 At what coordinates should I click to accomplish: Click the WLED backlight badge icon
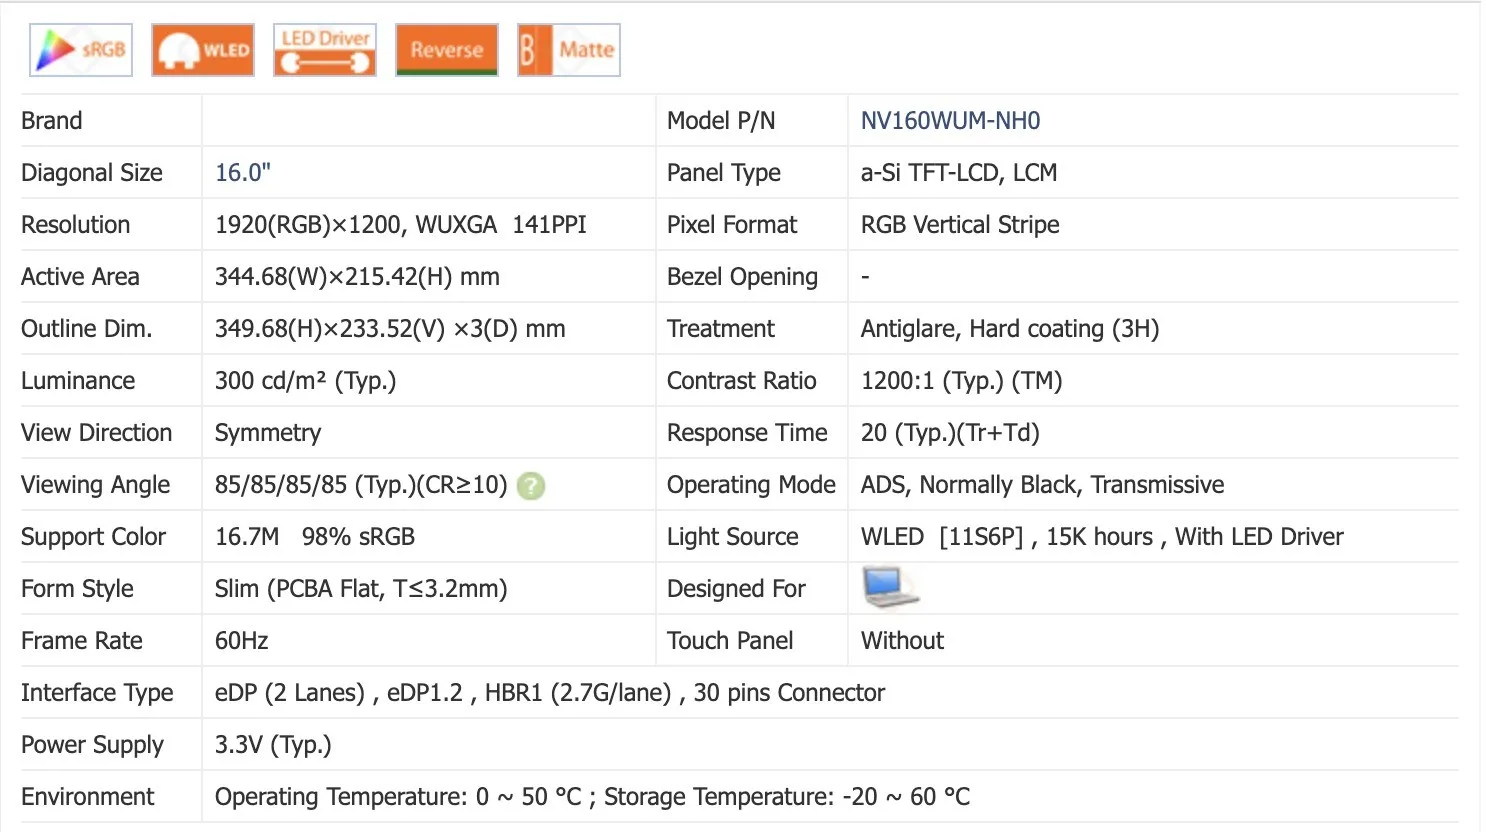pyautogui.click(x=203, y=50)
